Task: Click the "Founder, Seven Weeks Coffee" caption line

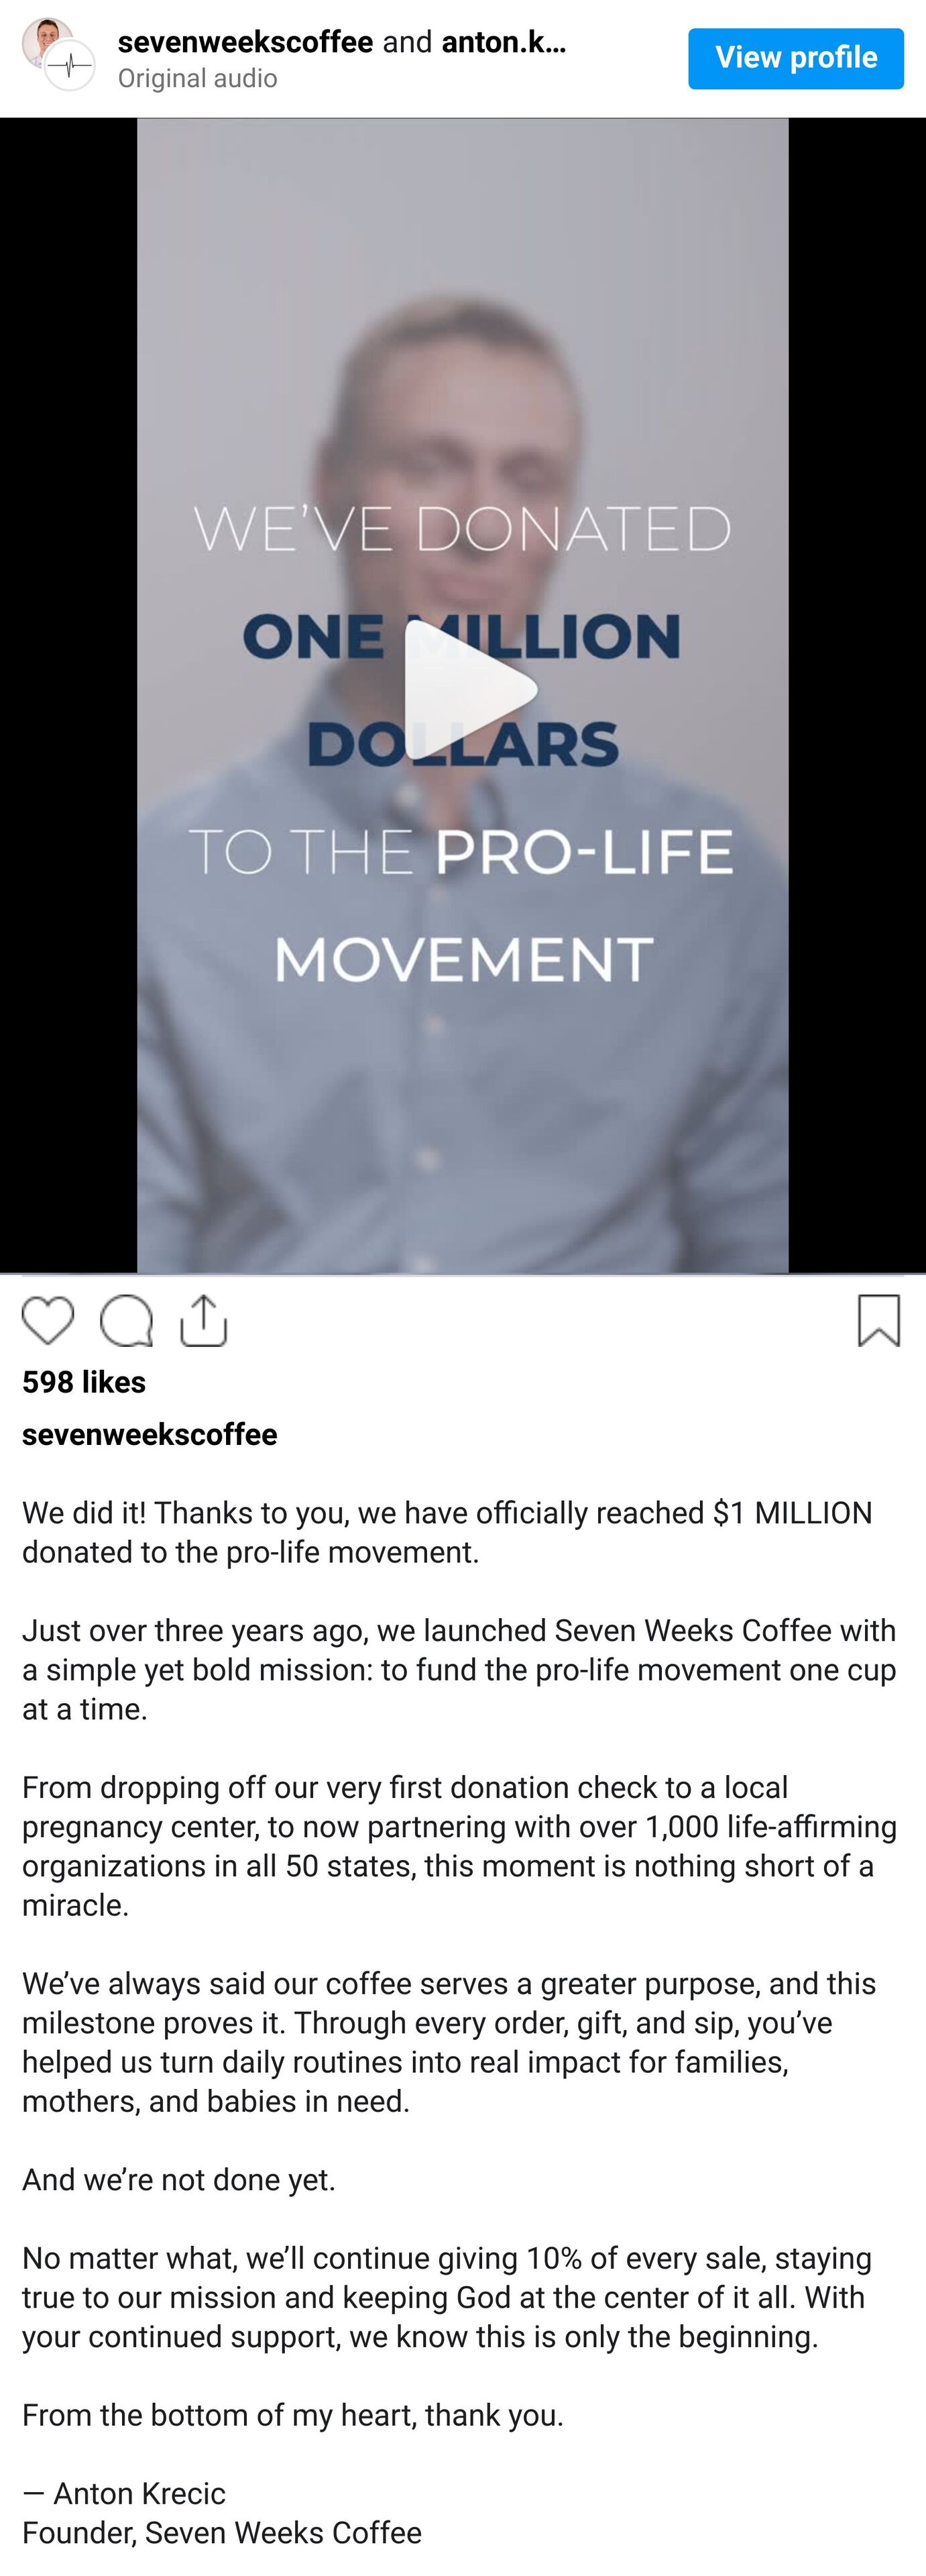Action: (222, 2532)
